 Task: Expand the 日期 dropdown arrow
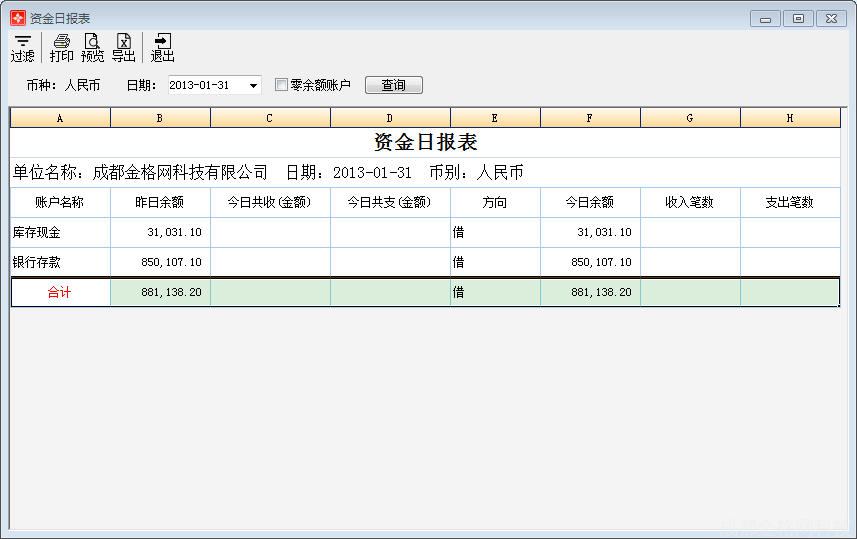point(253,86)
